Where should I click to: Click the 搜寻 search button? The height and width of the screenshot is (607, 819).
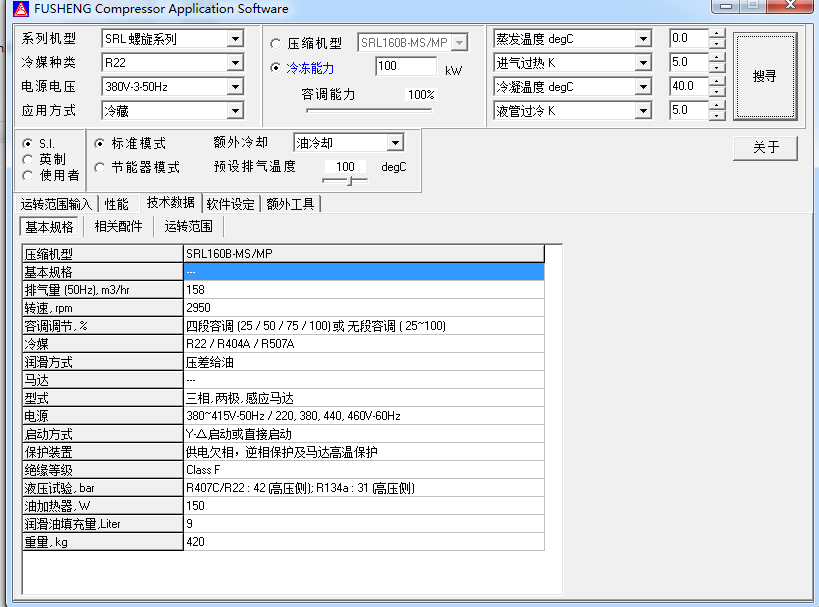765,76
